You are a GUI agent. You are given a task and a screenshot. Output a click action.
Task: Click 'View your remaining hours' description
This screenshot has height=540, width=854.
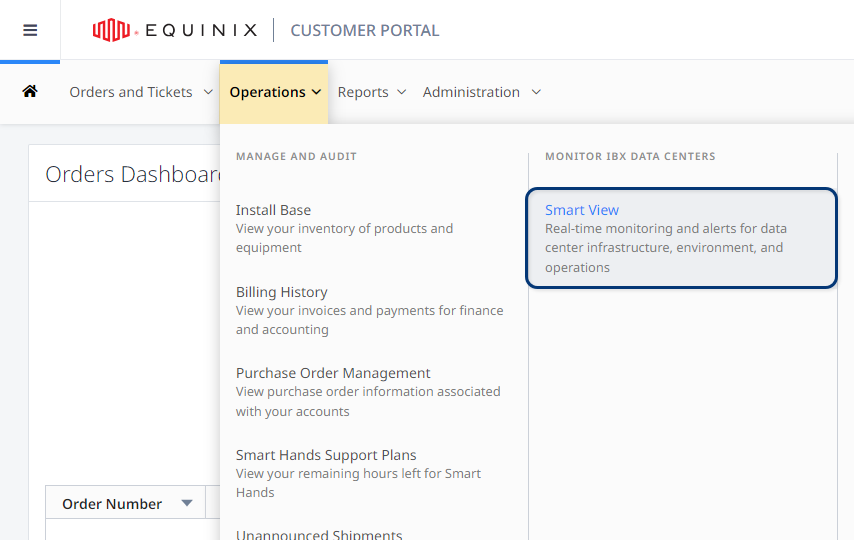tap(358, 483)
